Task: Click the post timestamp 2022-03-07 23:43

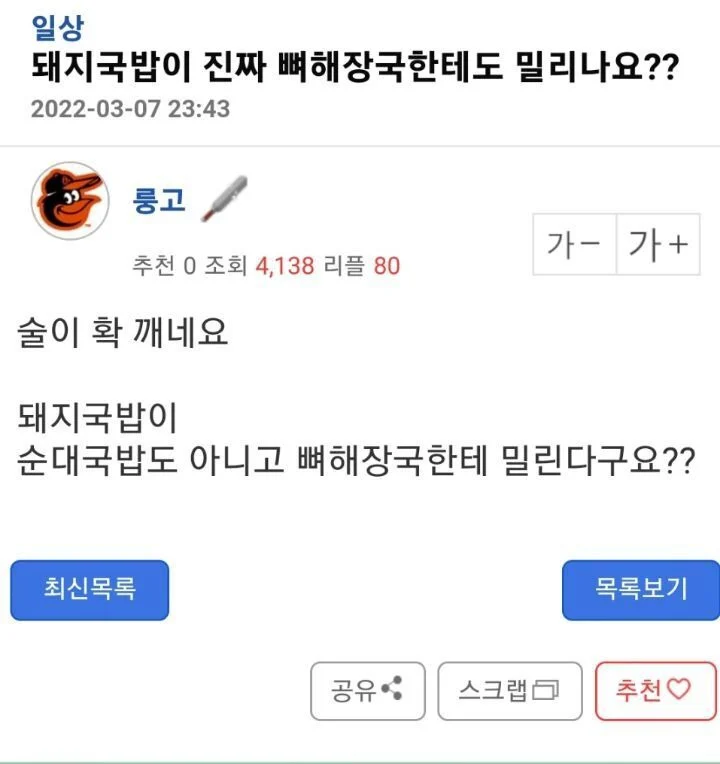Action: [x=130, y=108]
